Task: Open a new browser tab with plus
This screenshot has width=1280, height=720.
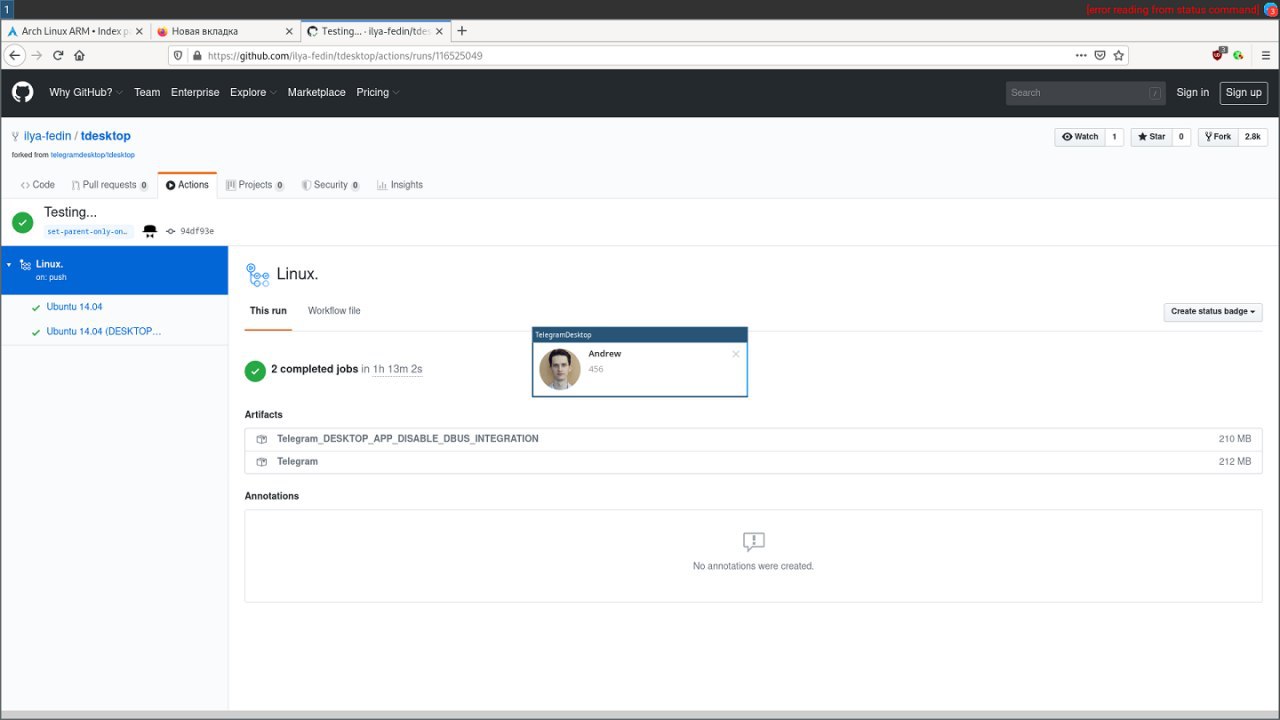Action: [462, 31]
